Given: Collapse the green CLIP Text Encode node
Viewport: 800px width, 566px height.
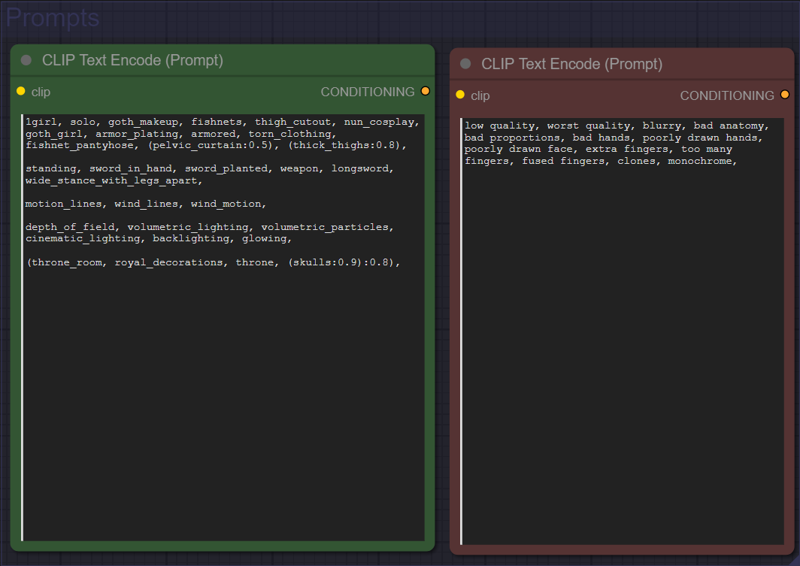Looking at the screenshot, I should coord(26,61).
